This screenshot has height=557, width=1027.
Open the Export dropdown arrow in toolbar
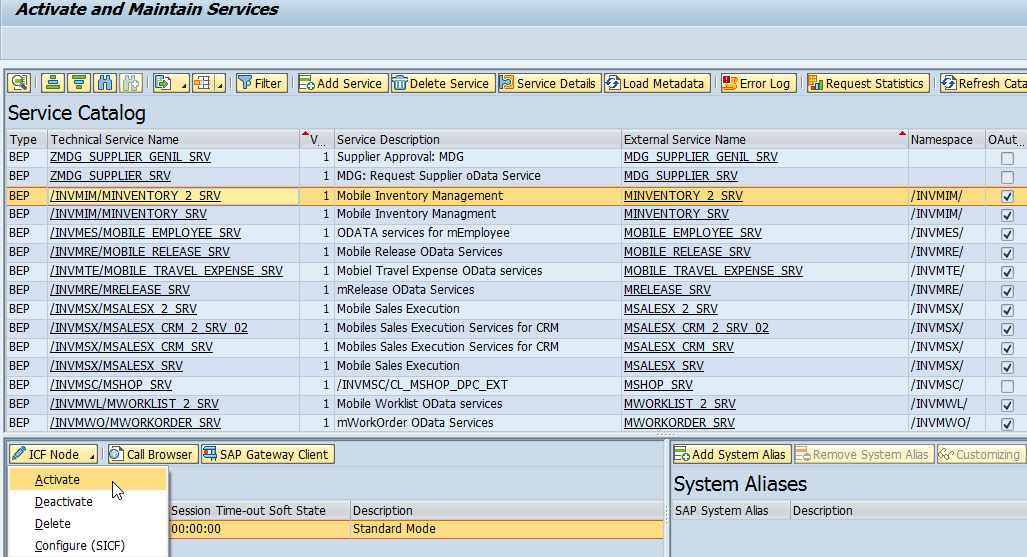(183, 84)
